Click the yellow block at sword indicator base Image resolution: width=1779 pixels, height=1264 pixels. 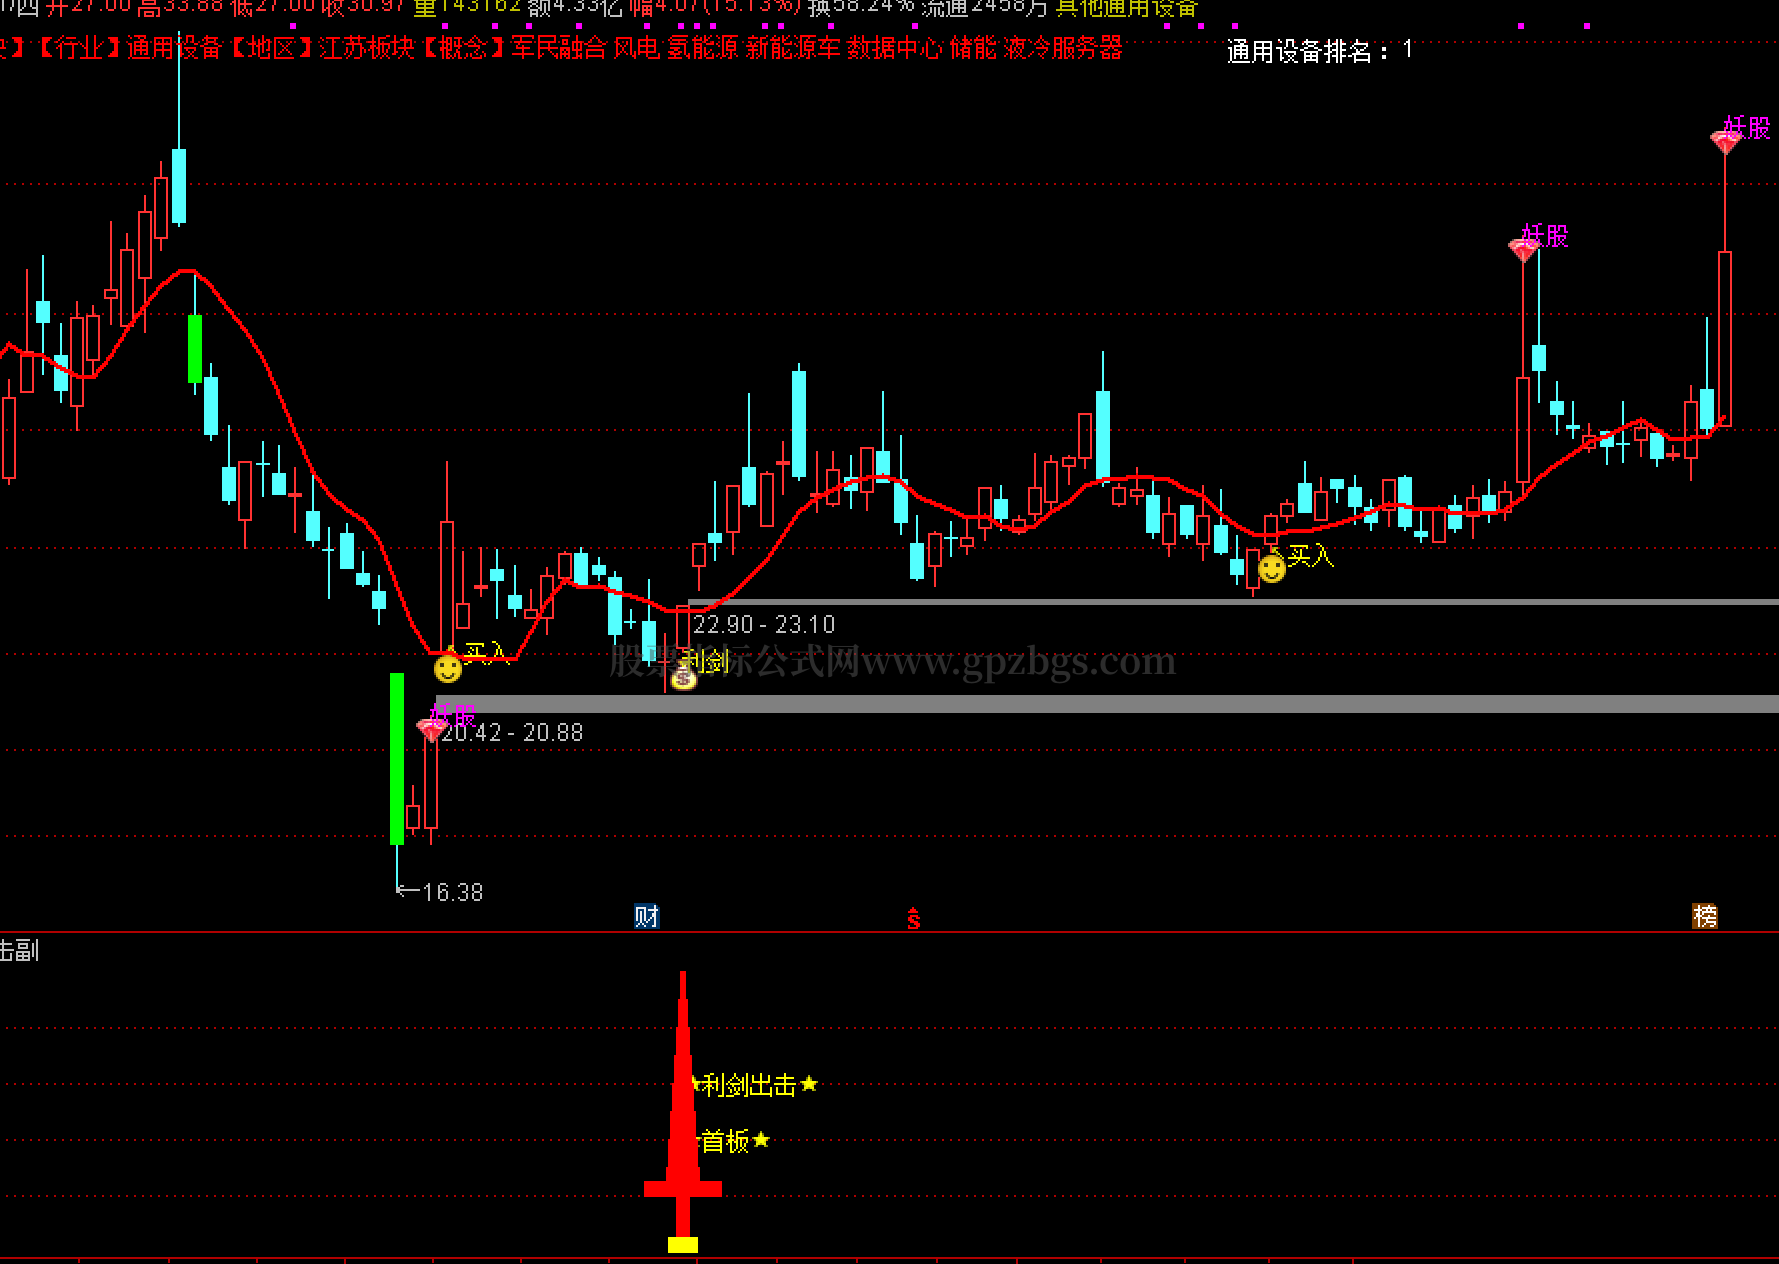[683, 1245]
